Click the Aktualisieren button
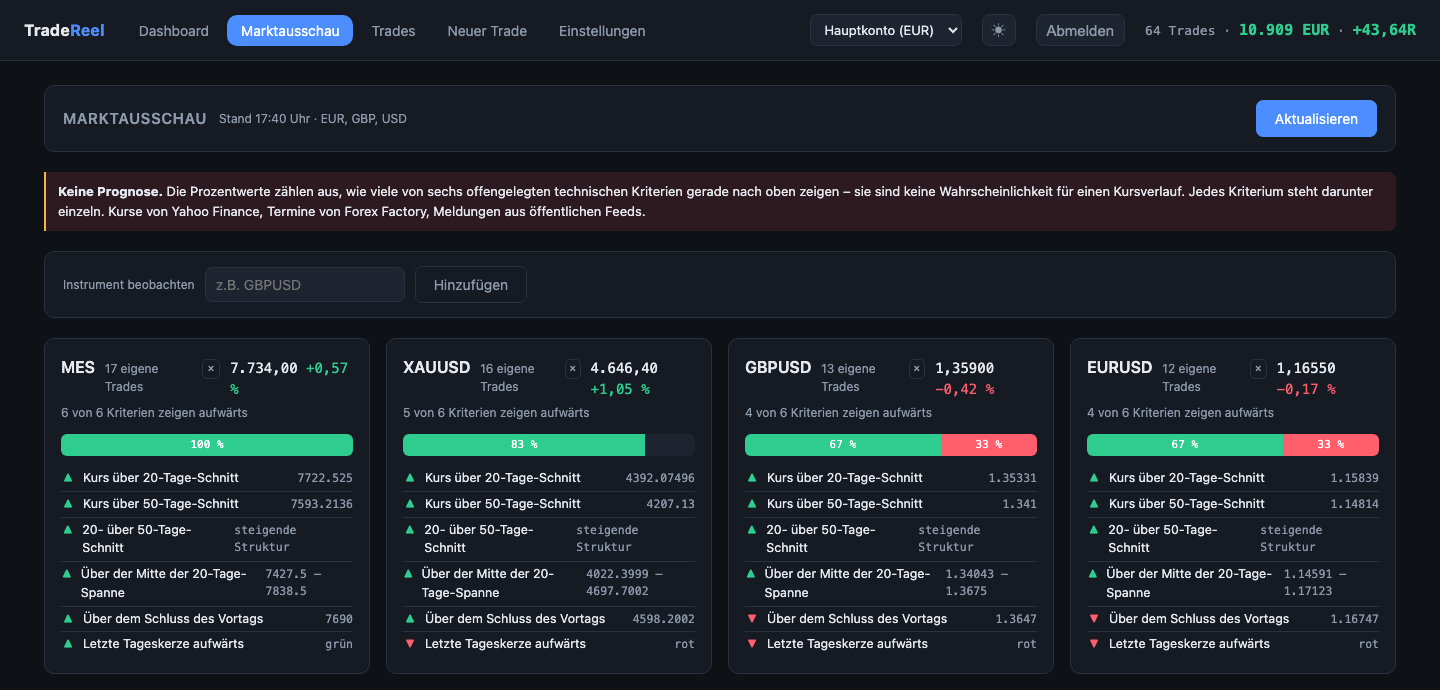Viewport: 1440px width, 690px height. coord(1316,118)
